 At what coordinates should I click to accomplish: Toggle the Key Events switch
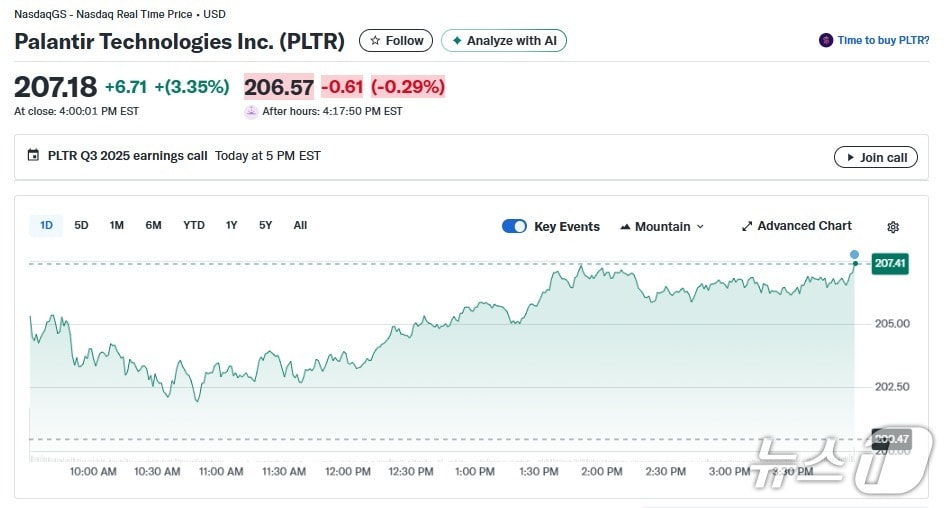[x=514, y=226]
